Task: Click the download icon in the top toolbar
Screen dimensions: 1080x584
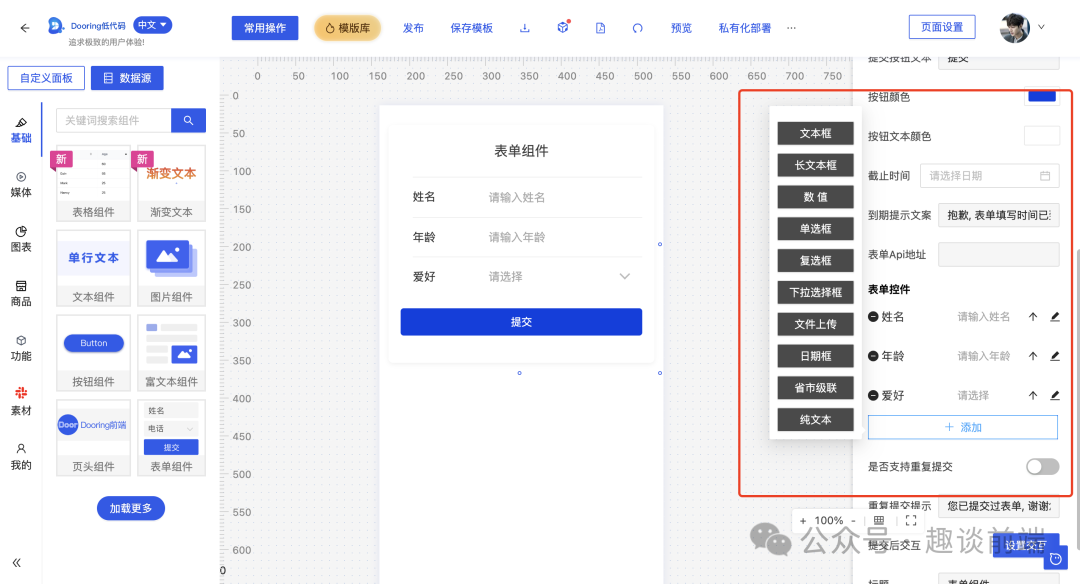Action: pos(524,28)
